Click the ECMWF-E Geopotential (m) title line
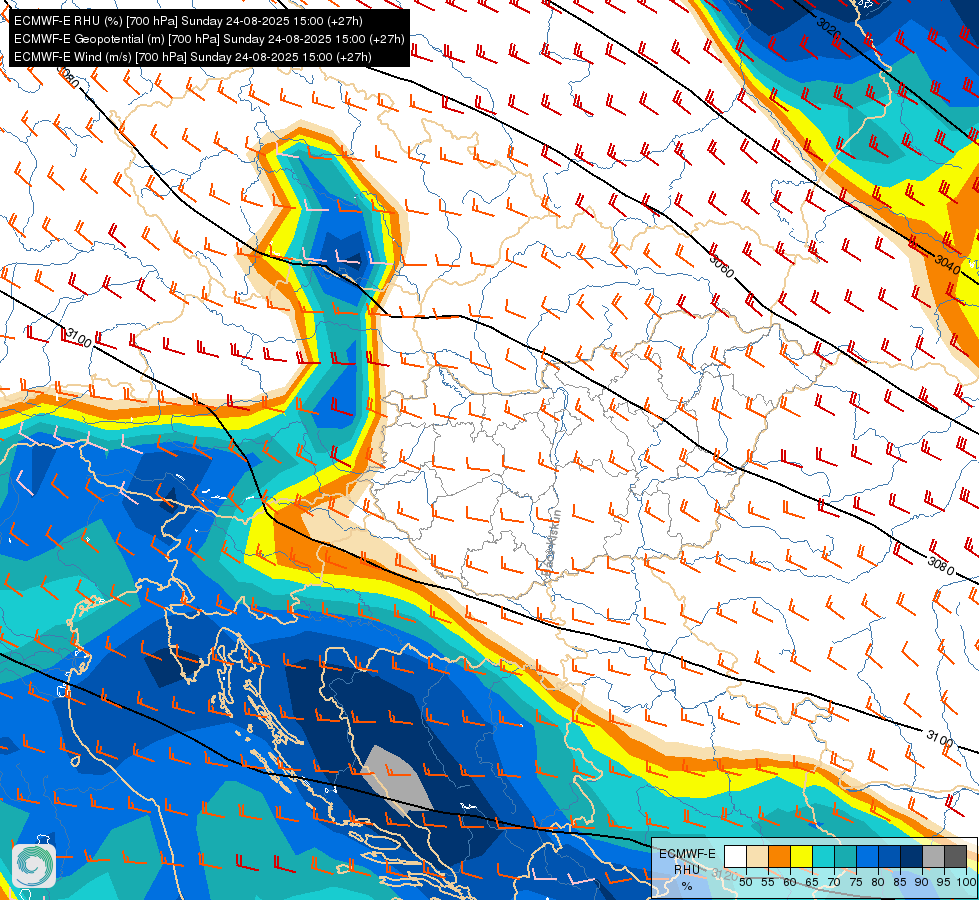The height and width of the screenshot is (900, 979). tap(209, 39)
